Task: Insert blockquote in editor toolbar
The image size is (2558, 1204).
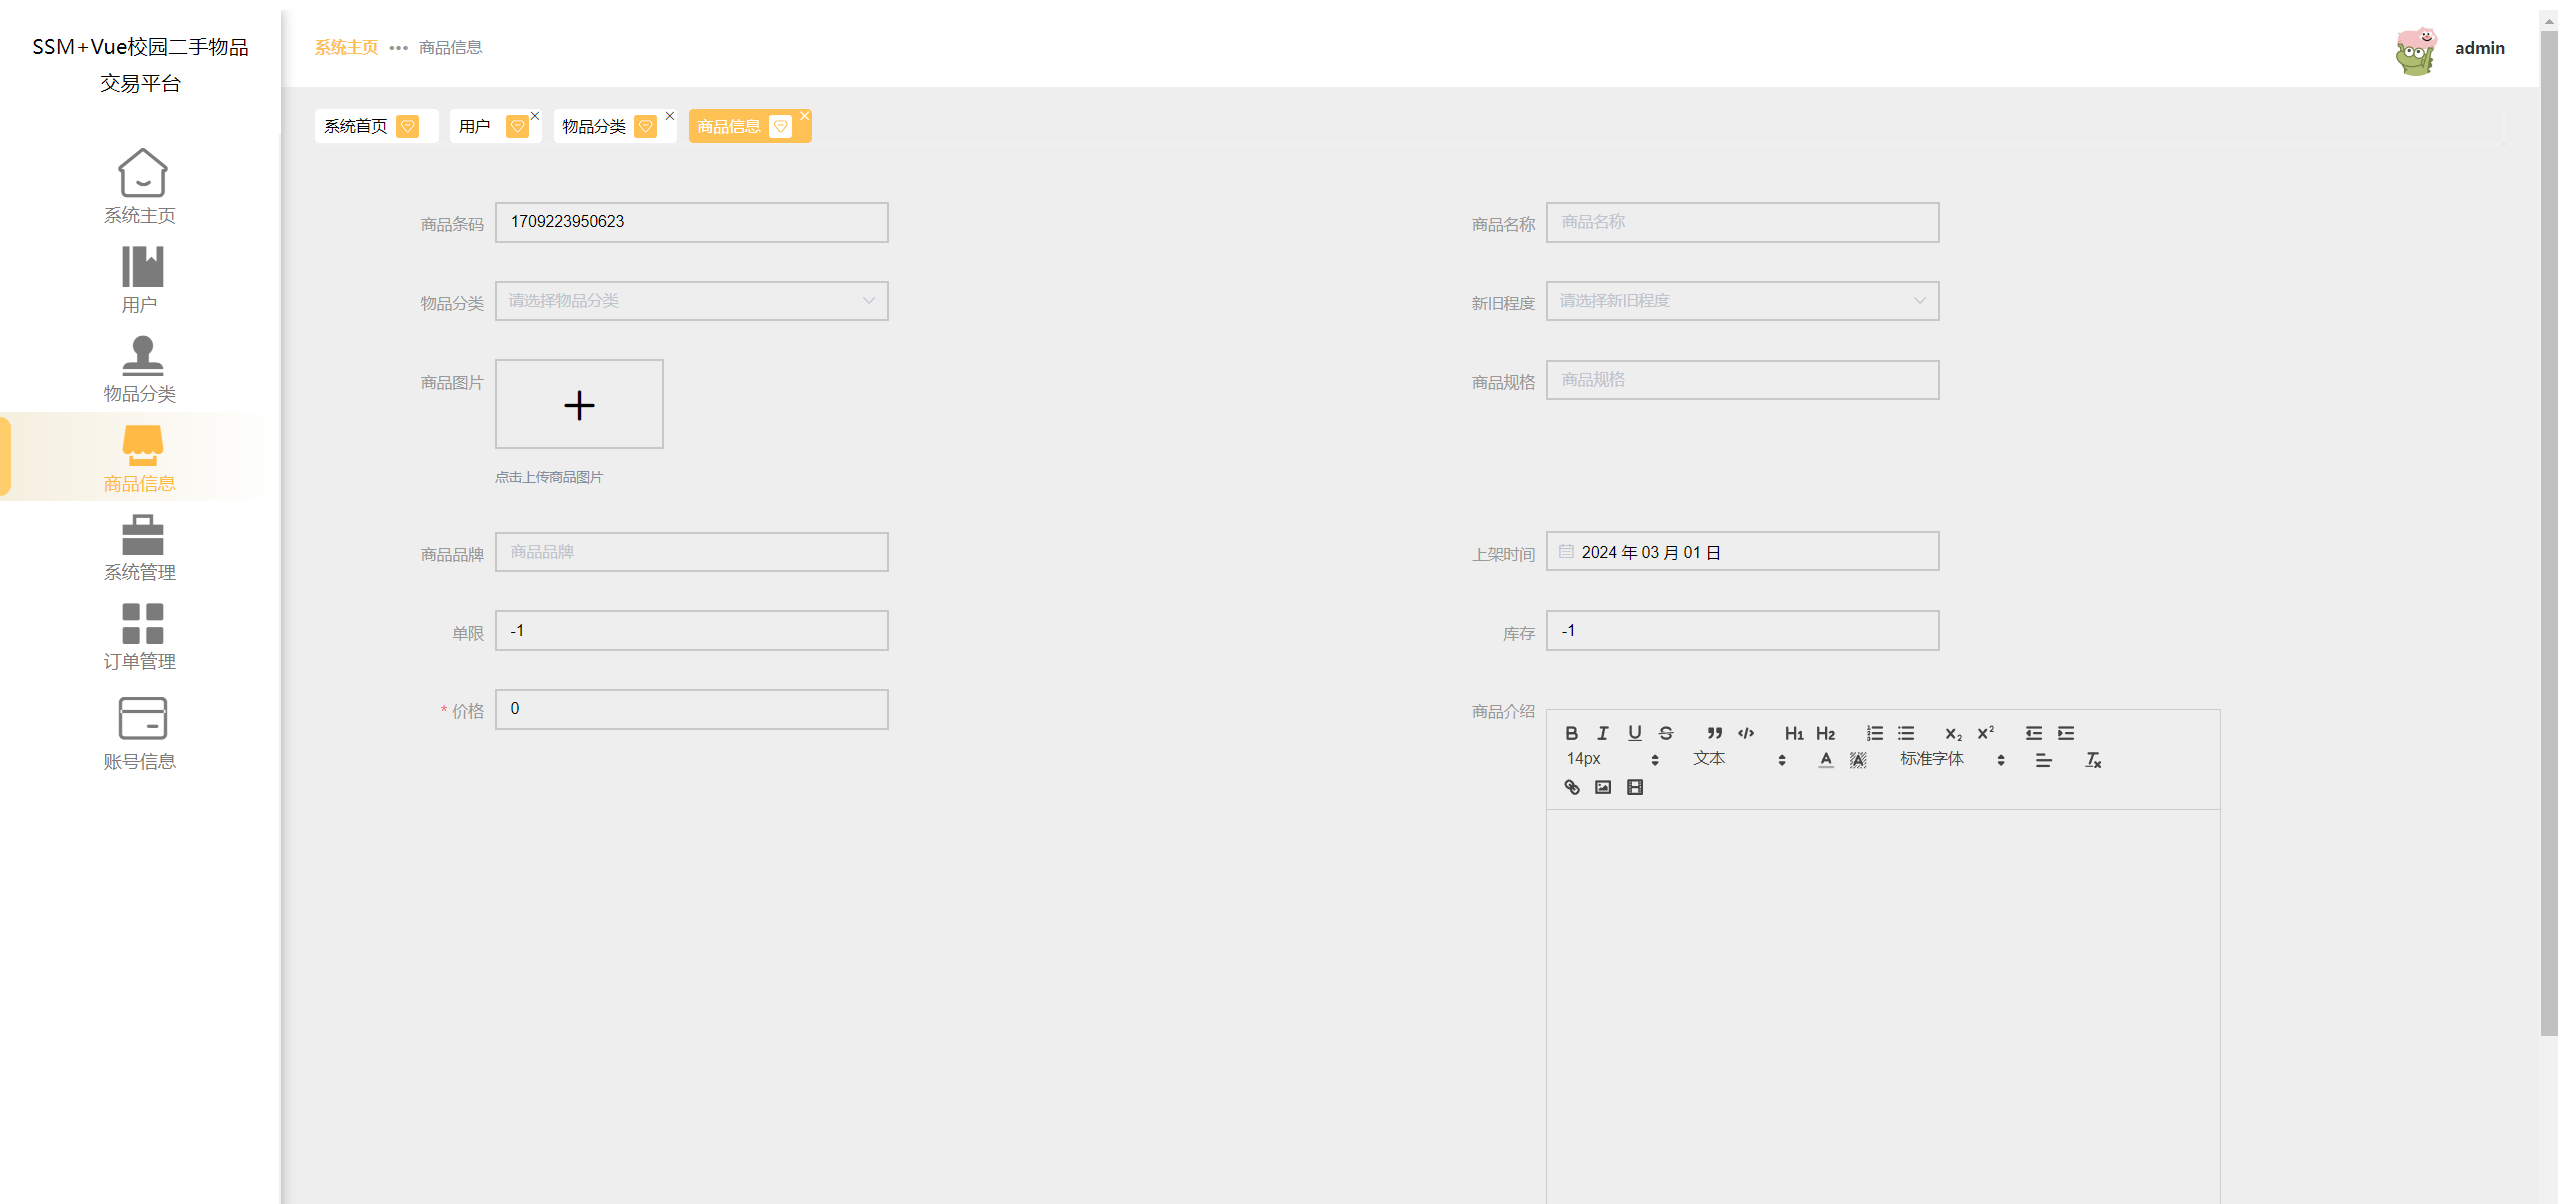Action: [x=1714, y=733]
